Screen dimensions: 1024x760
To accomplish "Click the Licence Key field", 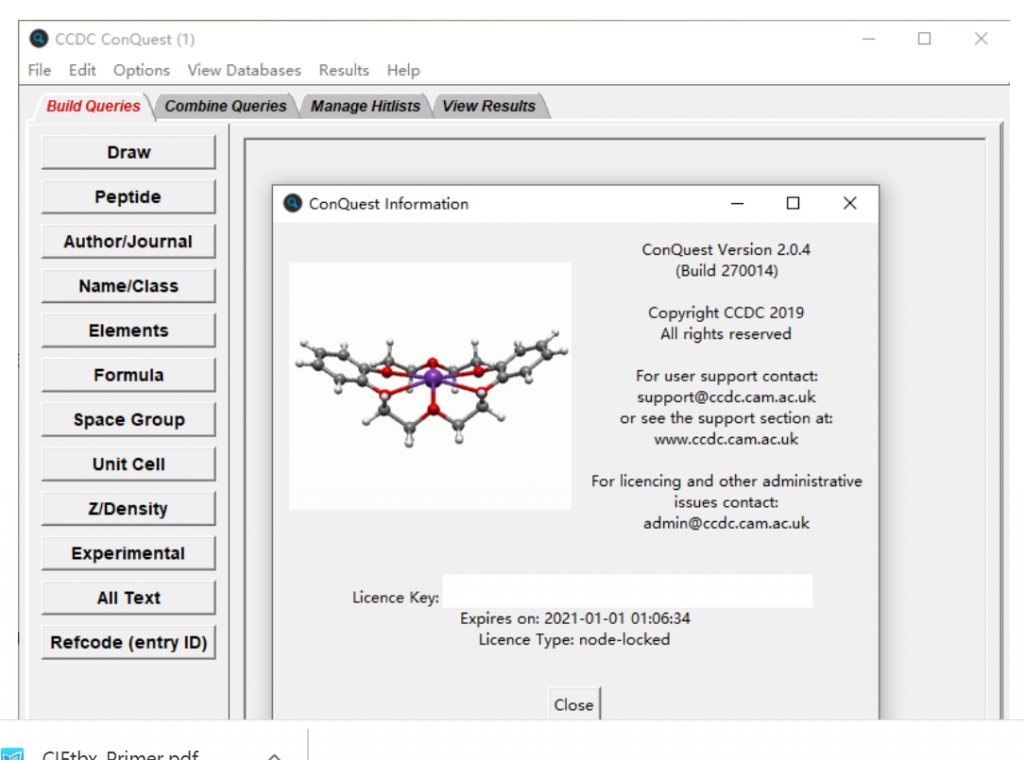I will coord(628,591).
